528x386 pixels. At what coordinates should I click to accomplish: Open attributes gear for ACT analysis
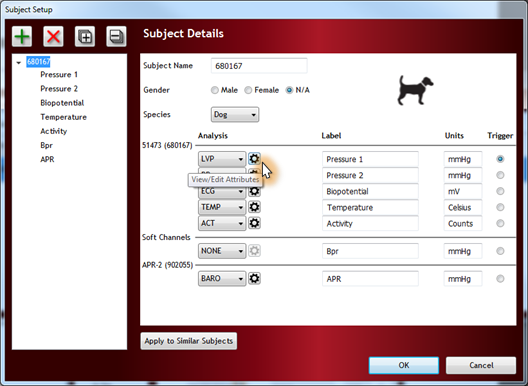point(254,223)
